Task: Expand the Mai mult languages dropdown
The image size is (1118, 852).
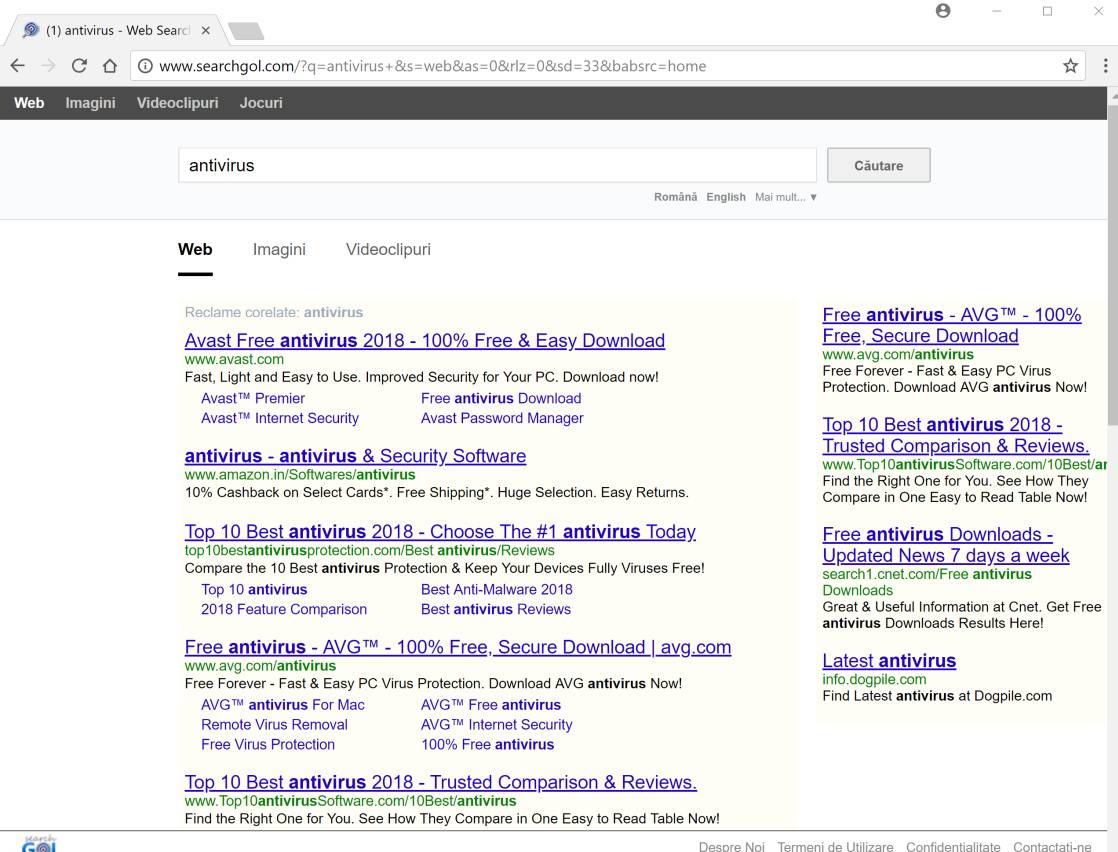Action: [x=786, y=197]
